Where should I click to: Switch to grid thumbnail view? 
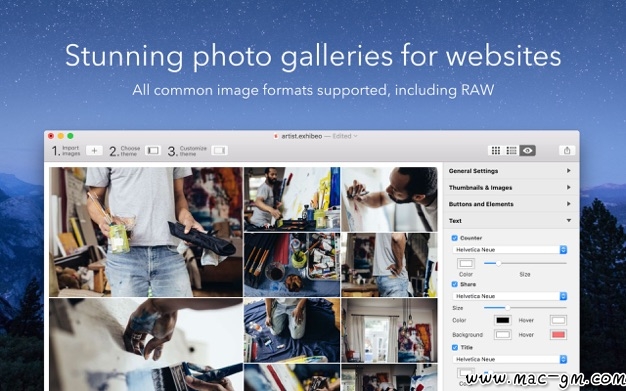click(x=495, y=151)
